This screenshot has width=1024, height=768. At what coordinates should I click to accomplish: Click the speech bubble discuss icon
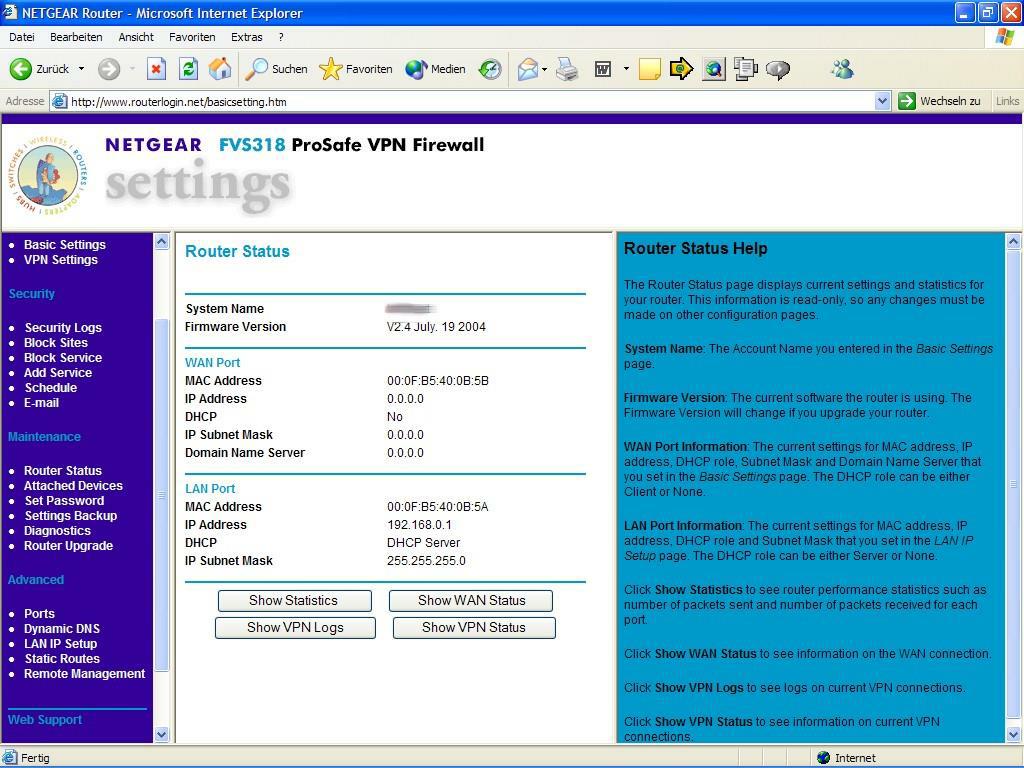pos(778,69)
